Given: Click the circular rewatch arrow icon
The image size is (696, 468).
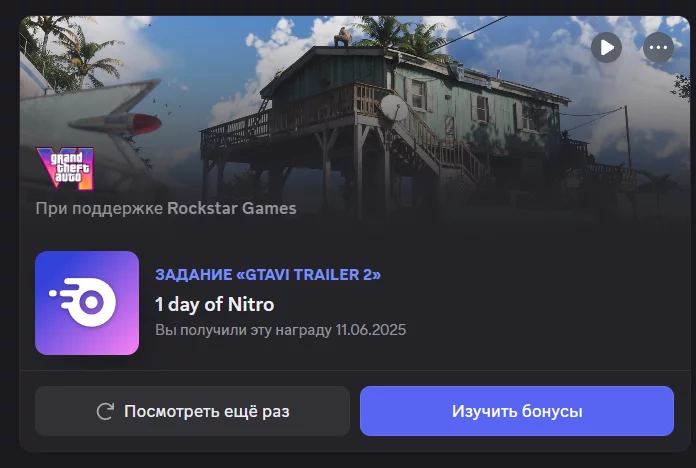Looking at the screenshot, I should 106,411.
